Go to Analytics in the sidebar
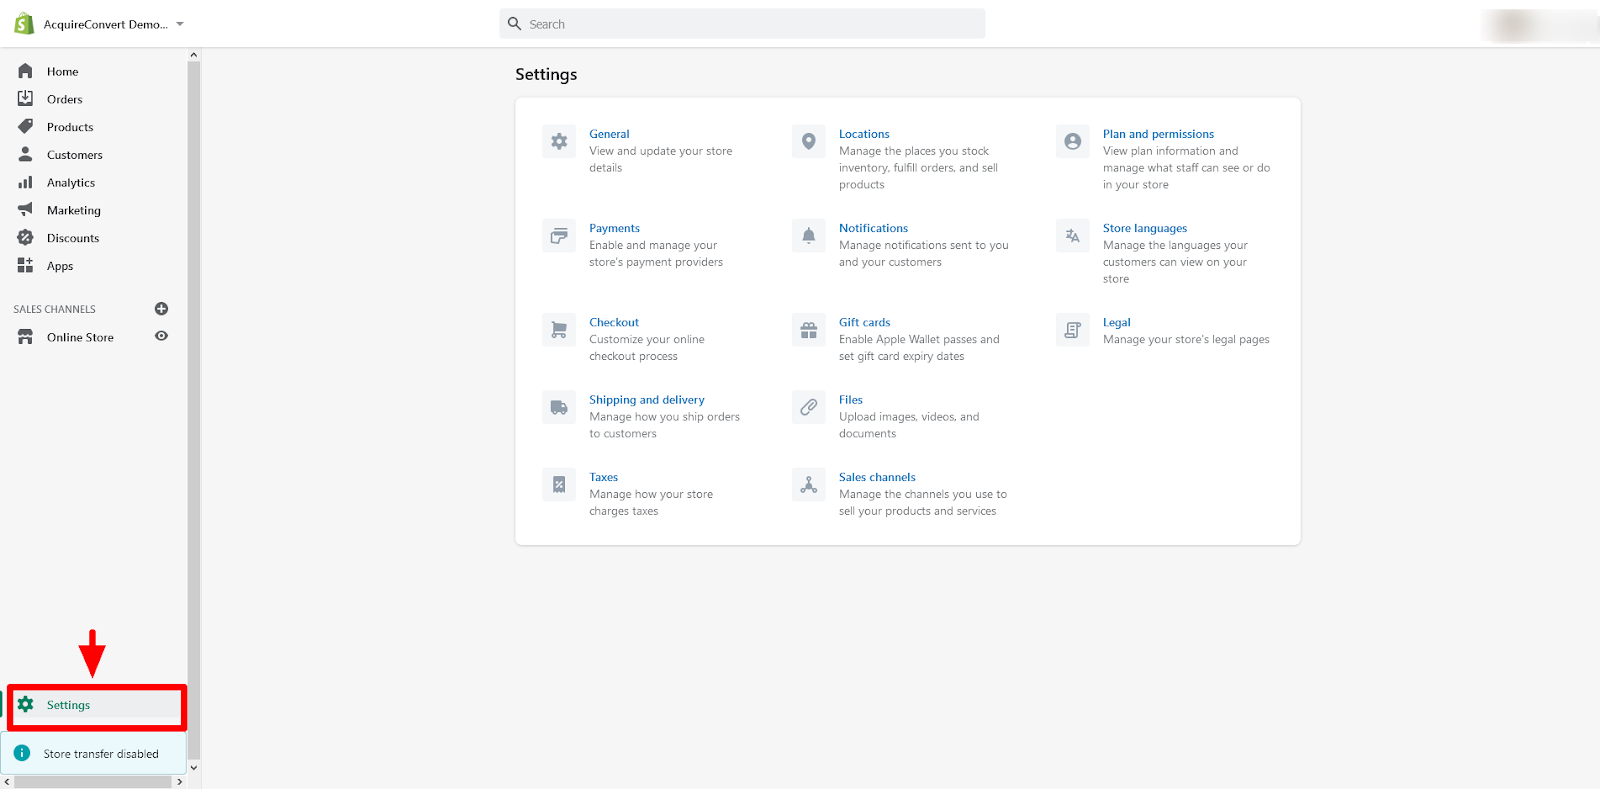Image resolution: width=1600 pixels, height=789 pixels. [x=70, y=183]
